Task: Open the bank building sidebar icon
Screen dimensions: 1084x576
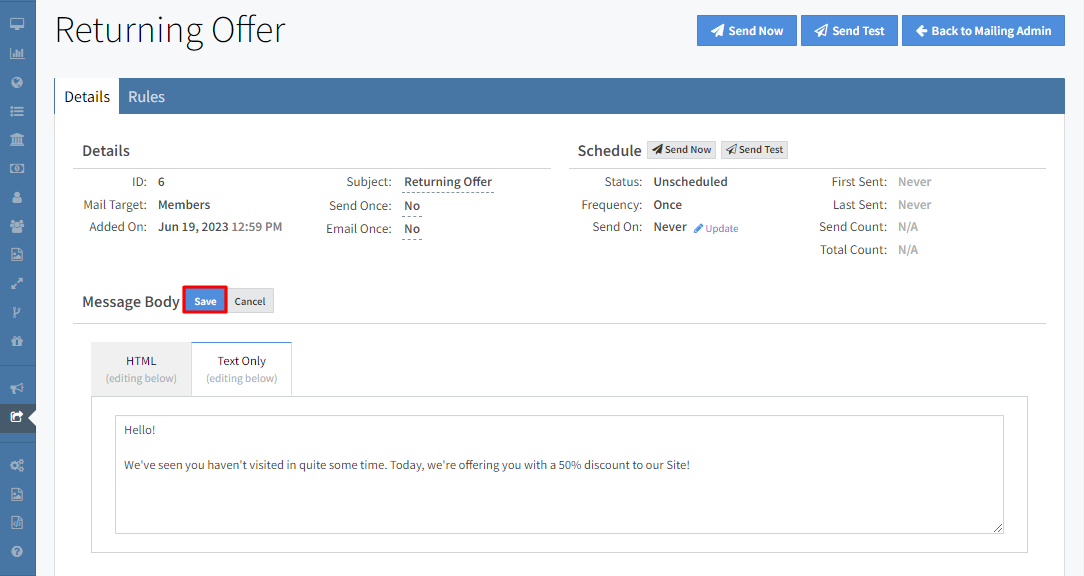Action: point(17,139)
